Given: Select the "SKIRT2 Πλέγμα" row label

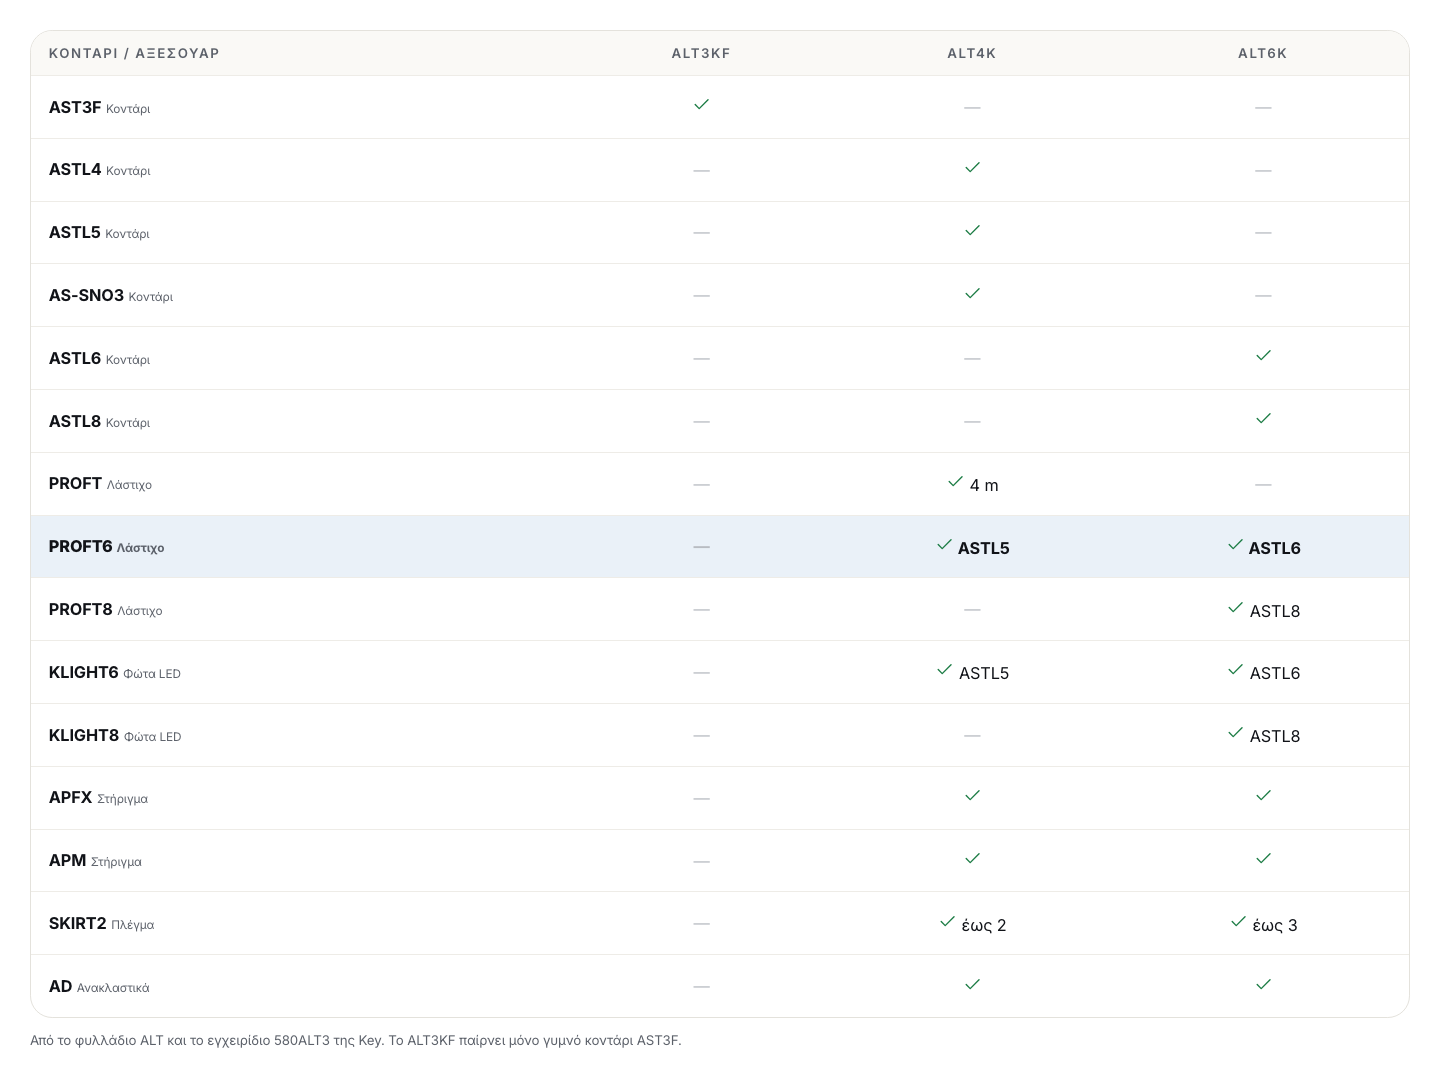Looking at the screenshot, I should 102,924.
